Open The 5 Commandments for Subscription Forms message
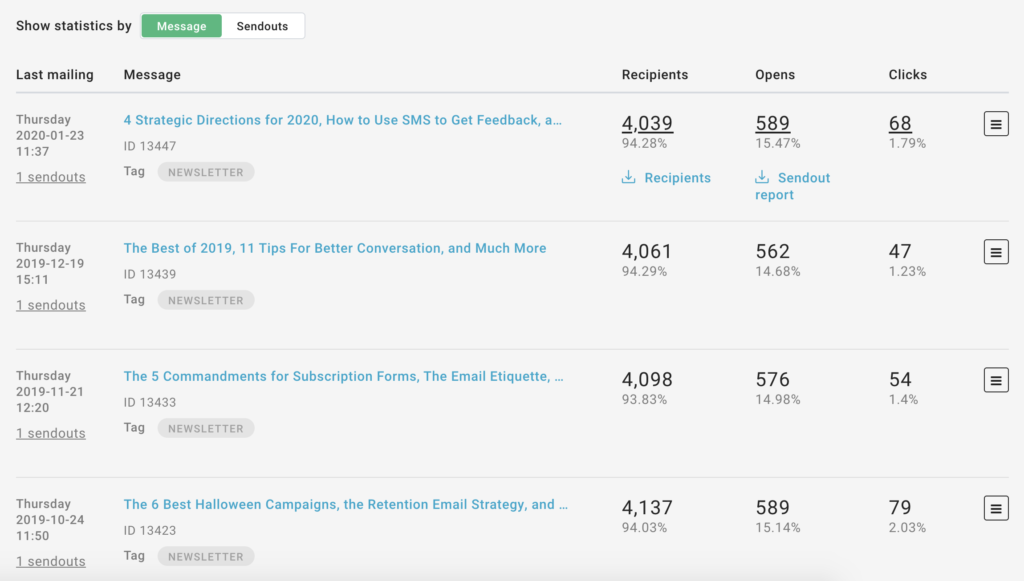Screen dimensions: 1024x581 tap(343, 376)
